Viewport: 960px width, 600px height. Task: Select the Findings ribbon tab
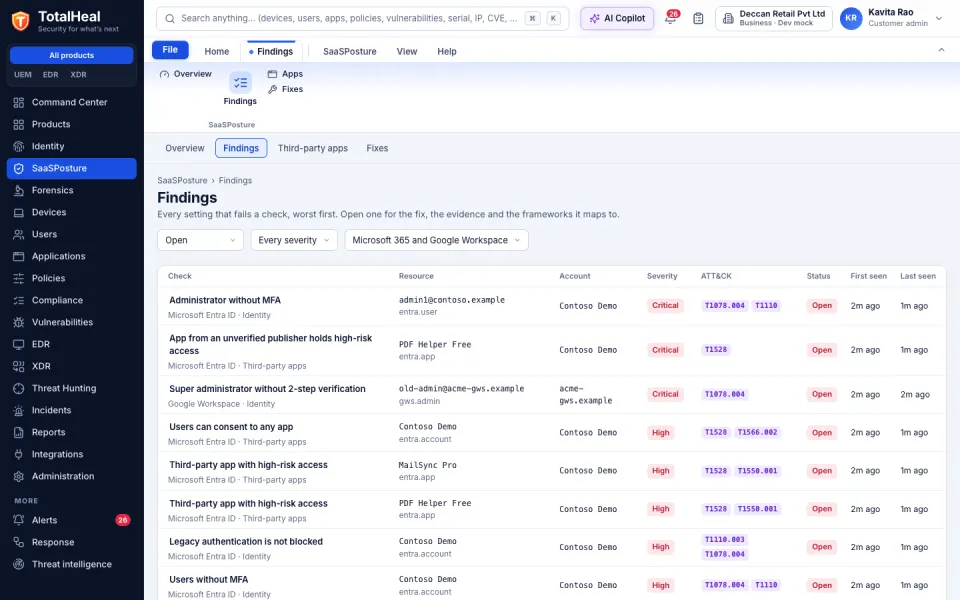pyautogui.click(x=271, y=51)
